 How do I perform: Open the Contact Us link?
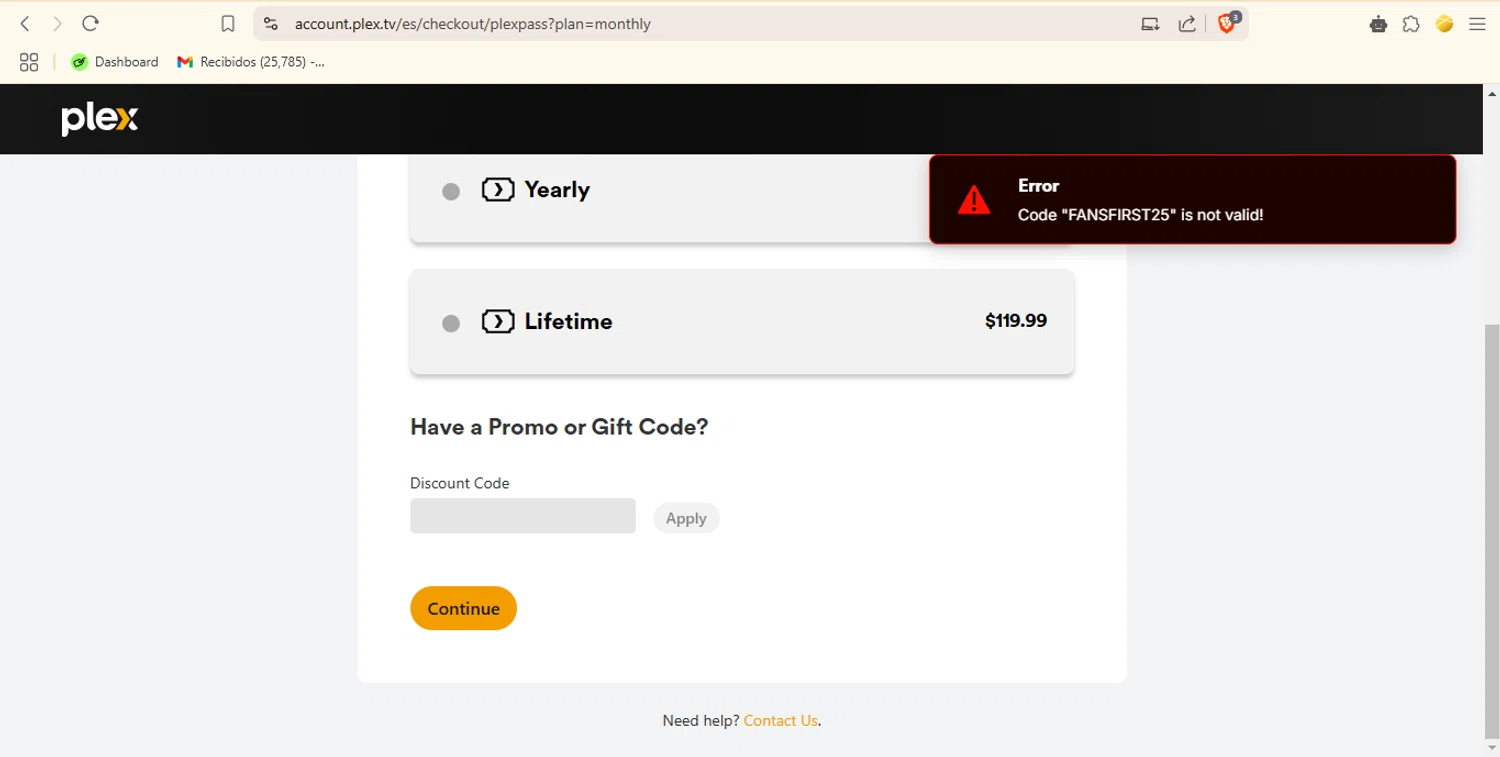point(781,720)
